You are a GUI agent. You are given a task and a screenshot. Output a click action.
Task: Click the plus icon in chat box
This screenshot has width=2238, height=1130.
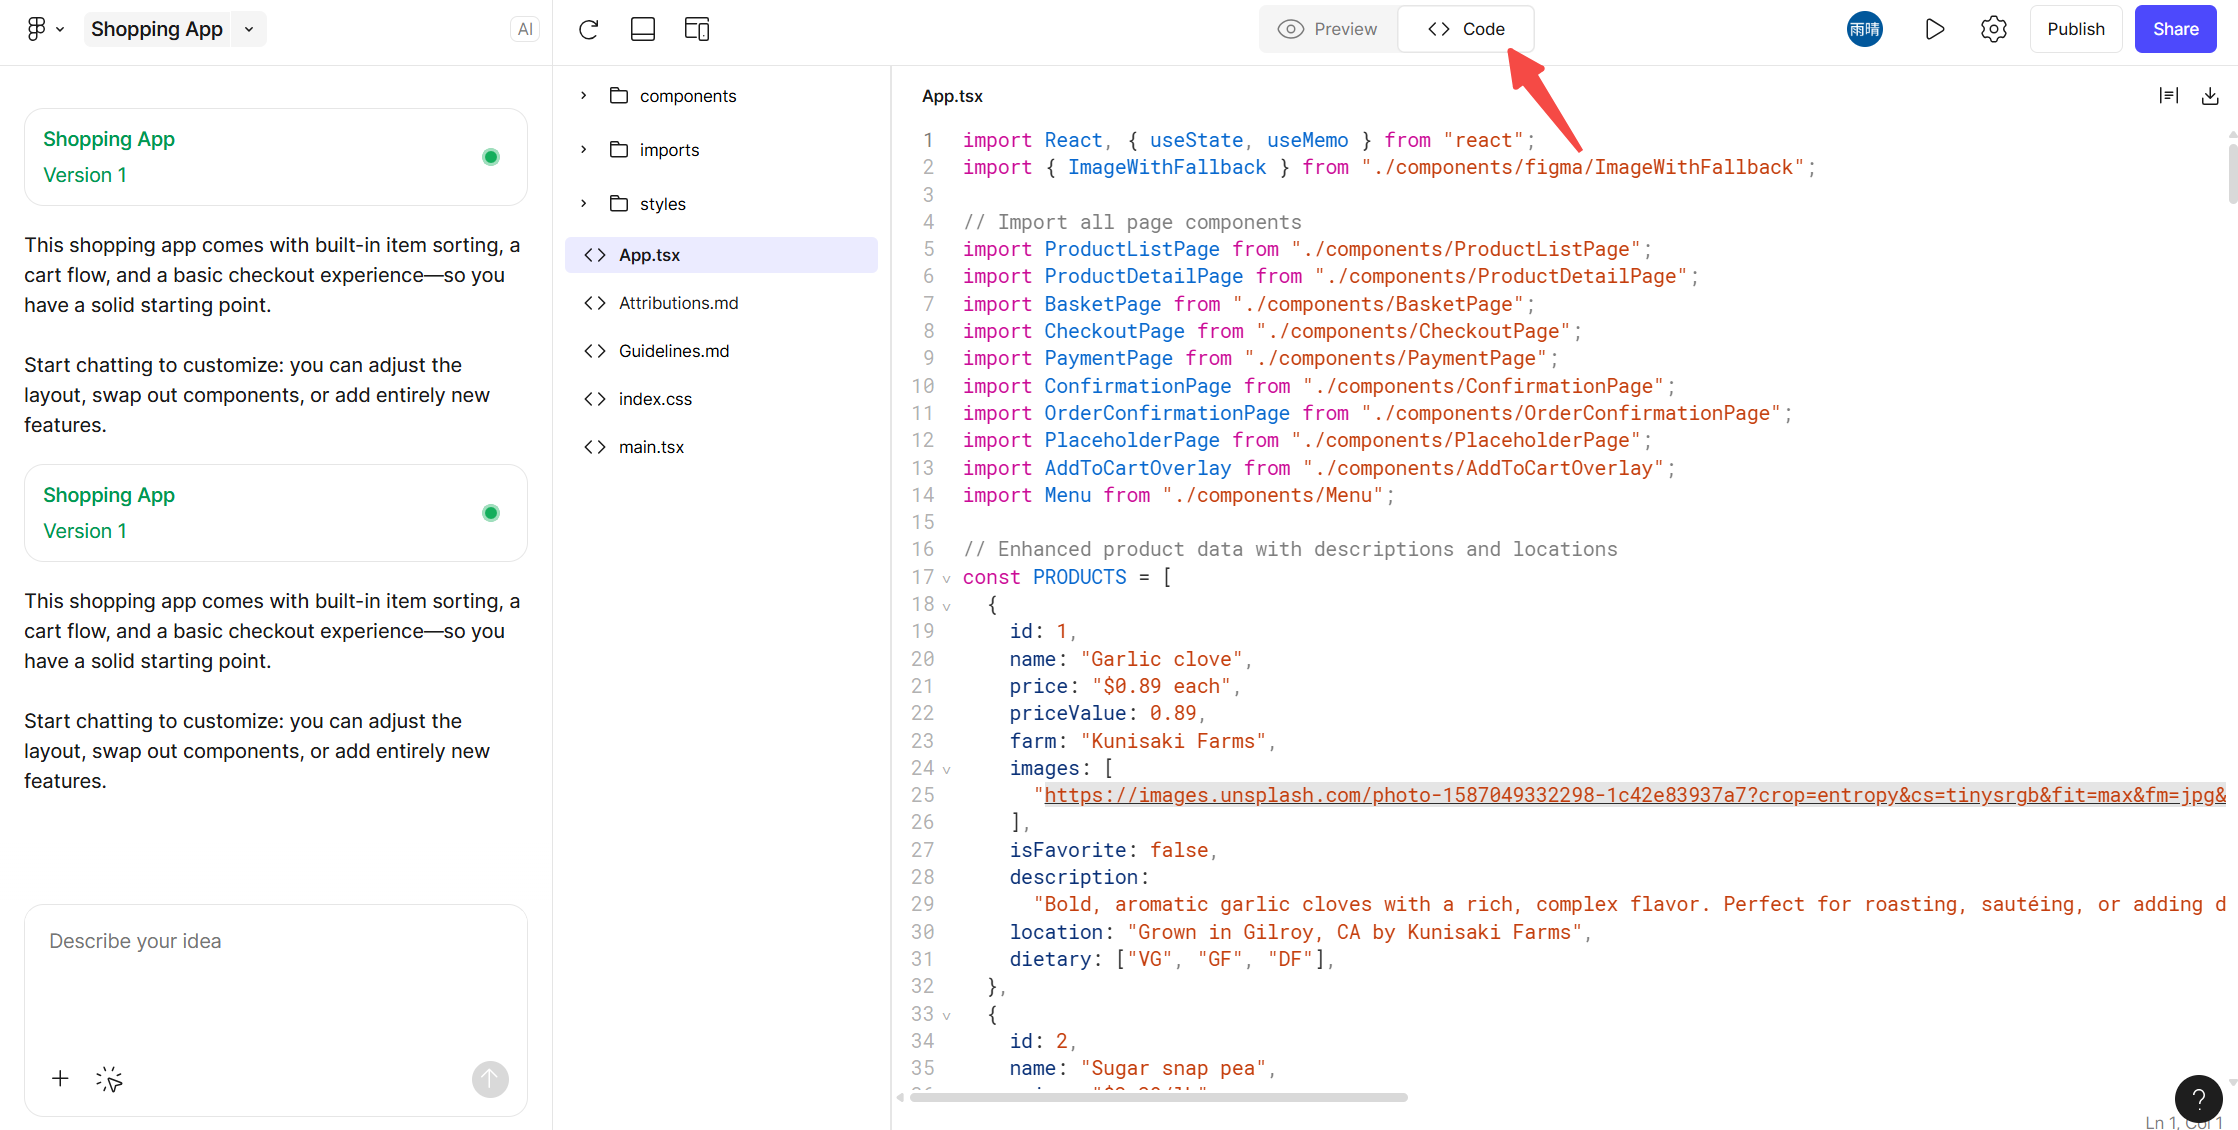coord(60,1078)
